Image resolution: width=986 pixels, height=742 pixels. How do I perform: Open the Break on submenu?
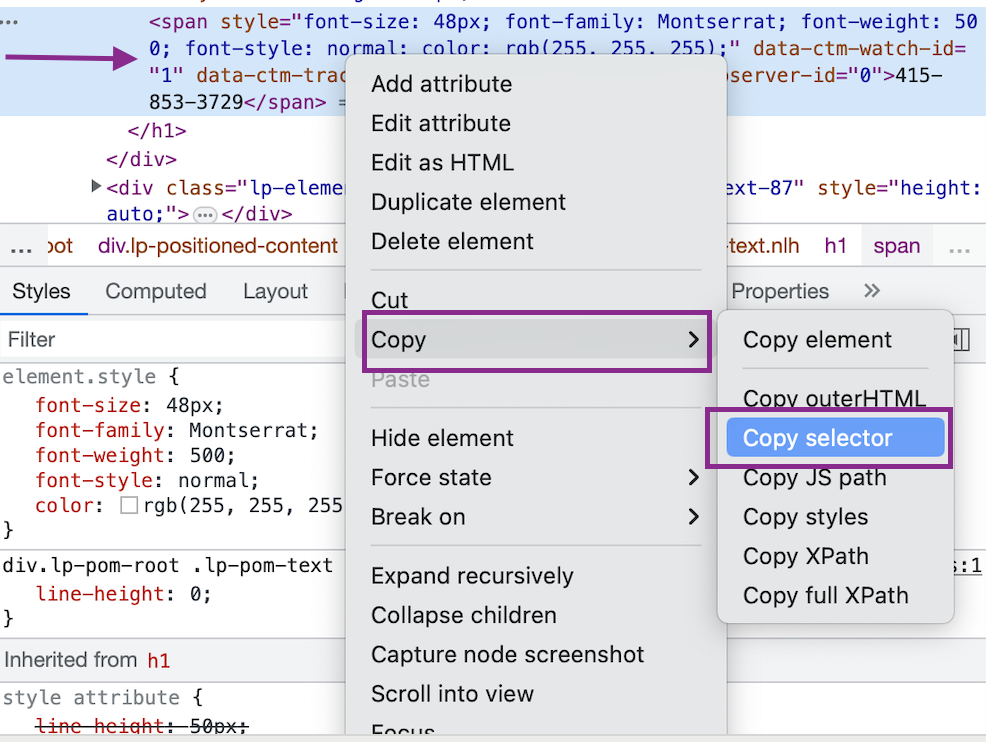point(536,517)
